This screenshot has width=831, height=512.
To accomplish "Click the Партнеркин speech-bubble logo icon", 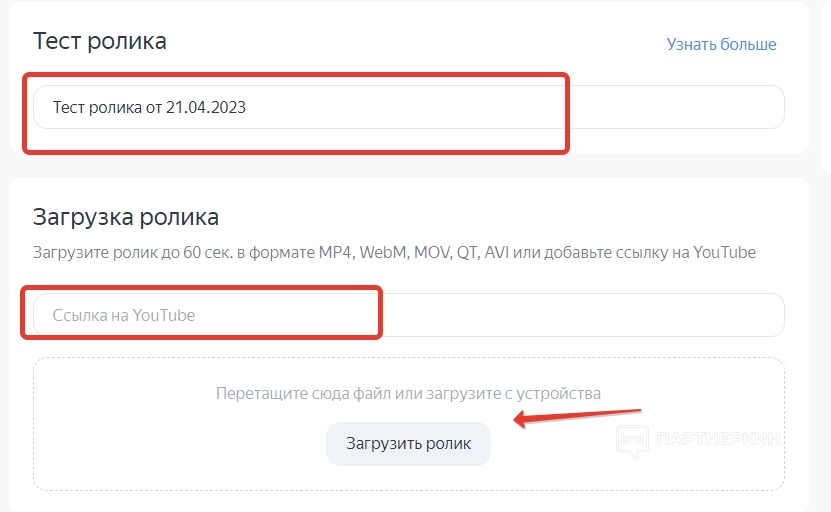I will coord(629,441).
